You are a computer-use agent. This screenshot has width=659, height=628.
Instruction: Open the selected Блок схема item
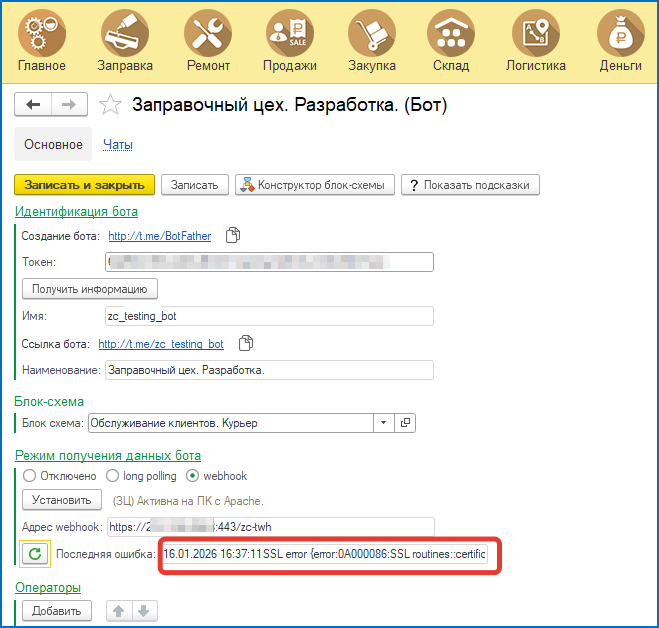405,423
